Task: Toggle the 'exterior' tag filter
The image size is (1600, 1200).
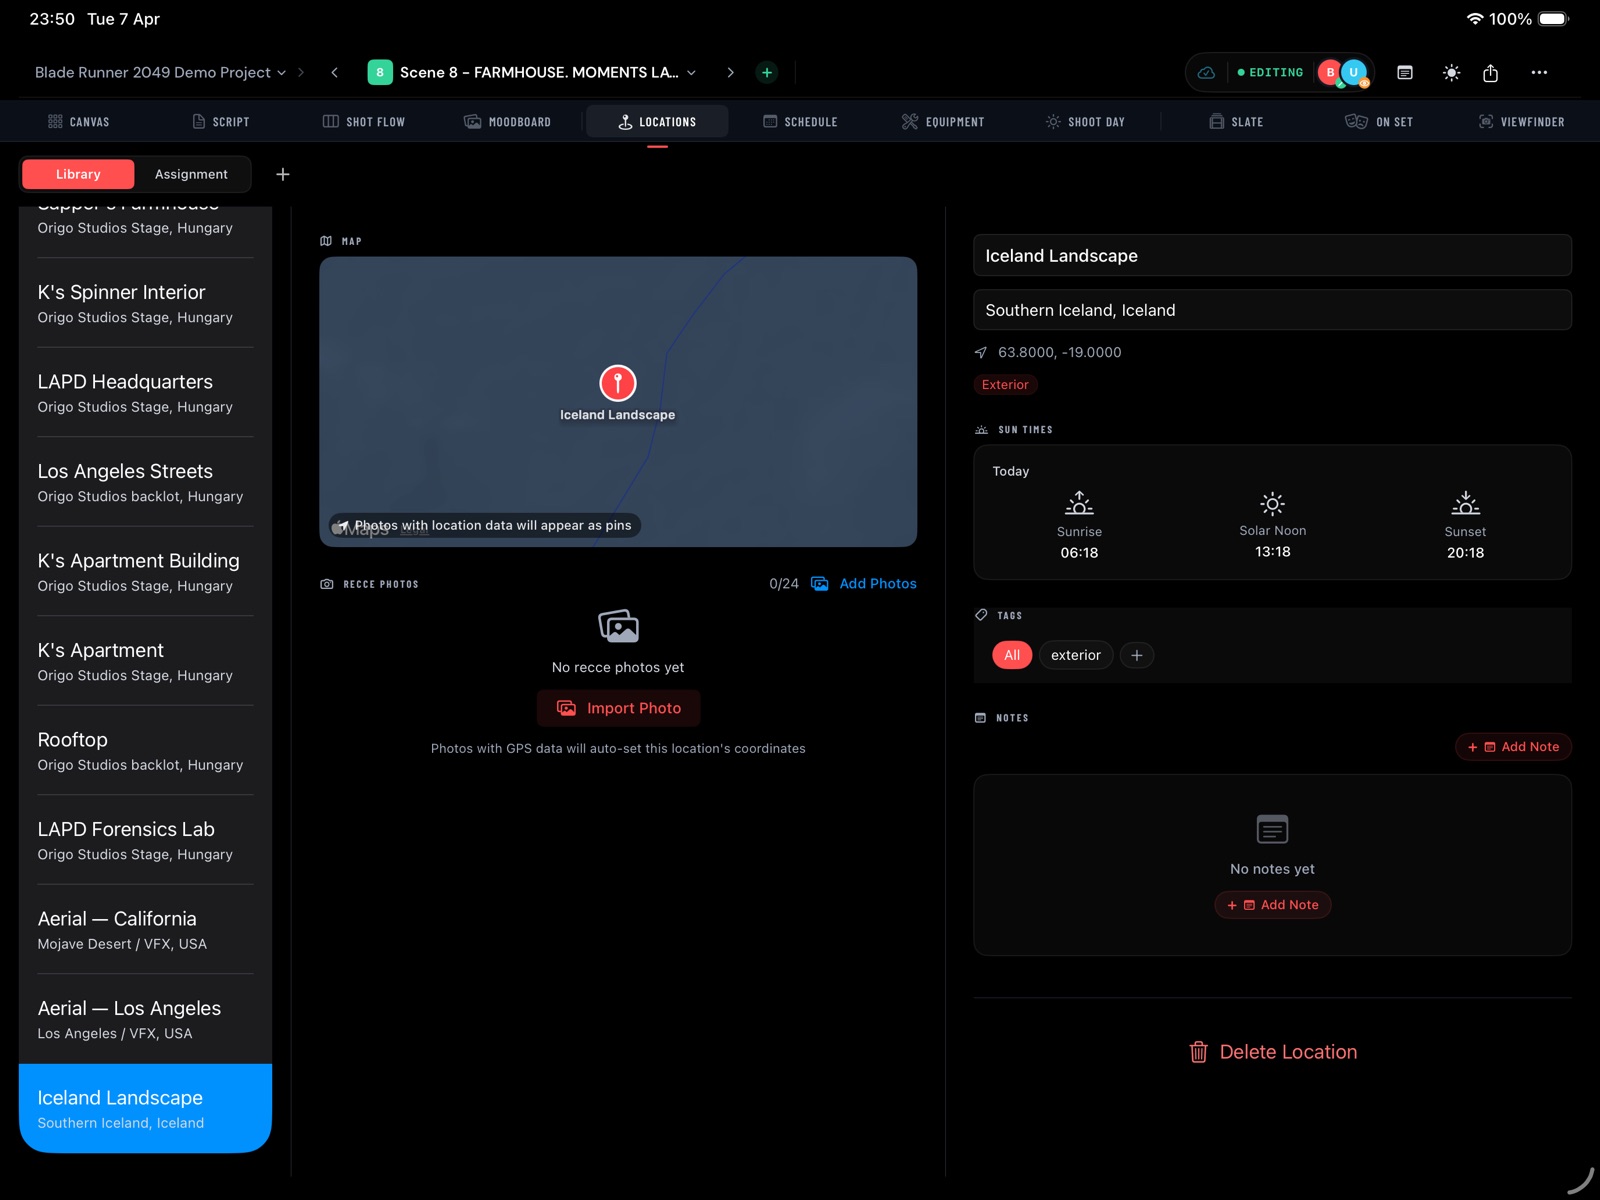Action: (x=1075, y=655)
